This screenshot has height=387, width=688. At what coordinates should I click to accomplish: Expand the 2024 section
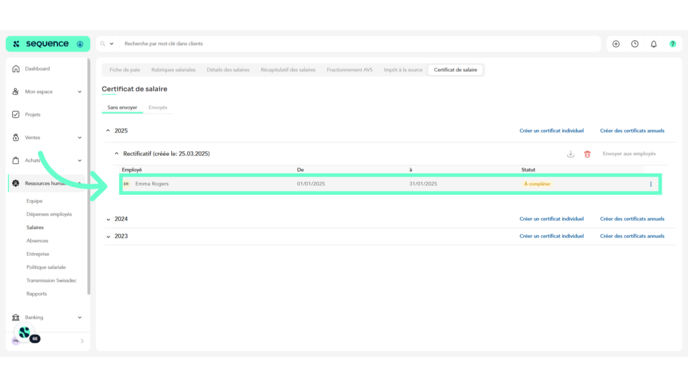click(x=108, y=219)
